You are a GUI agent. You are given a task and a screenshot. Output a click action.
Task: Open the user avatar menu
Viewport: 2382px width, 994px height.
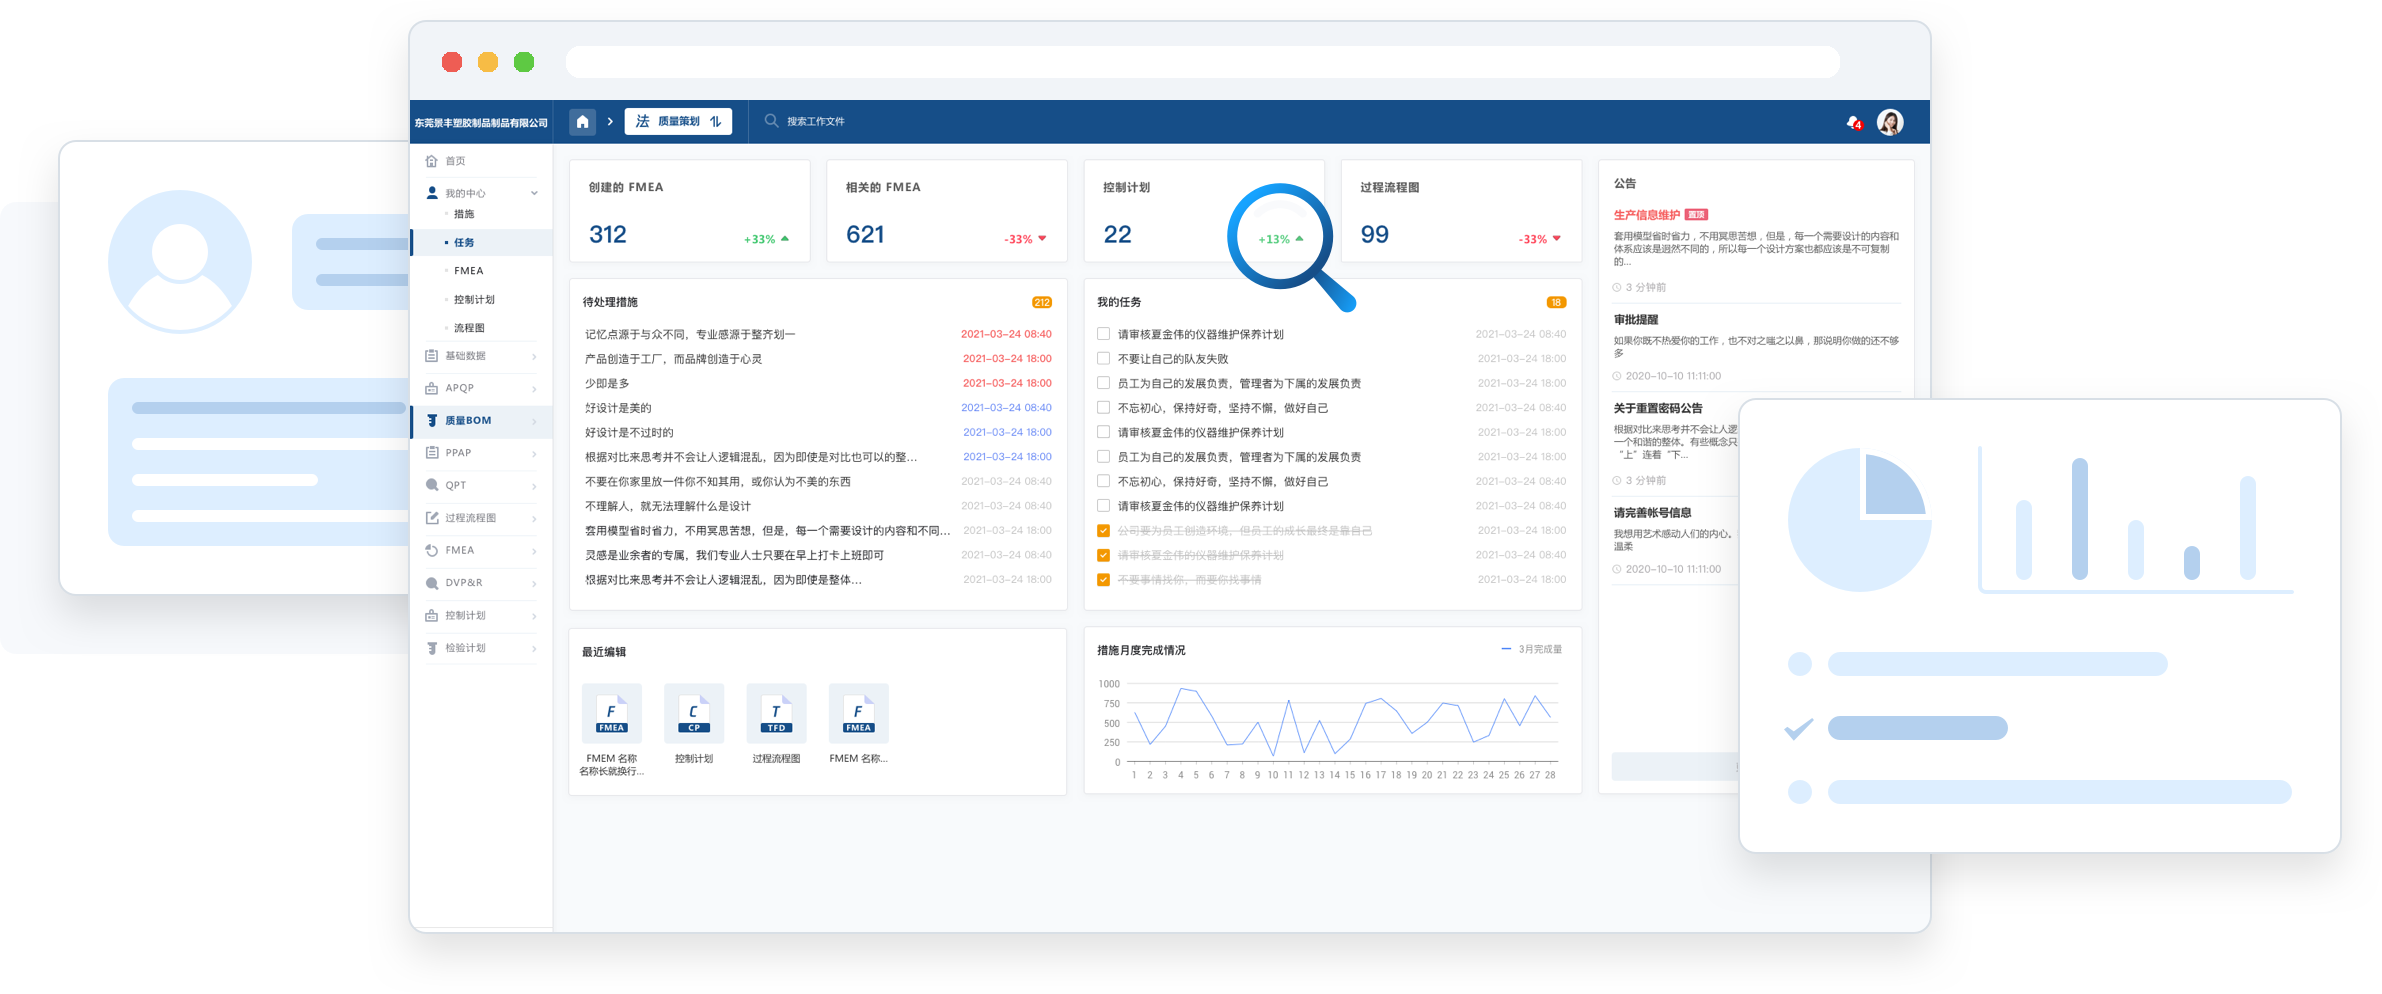(1890, 122)
